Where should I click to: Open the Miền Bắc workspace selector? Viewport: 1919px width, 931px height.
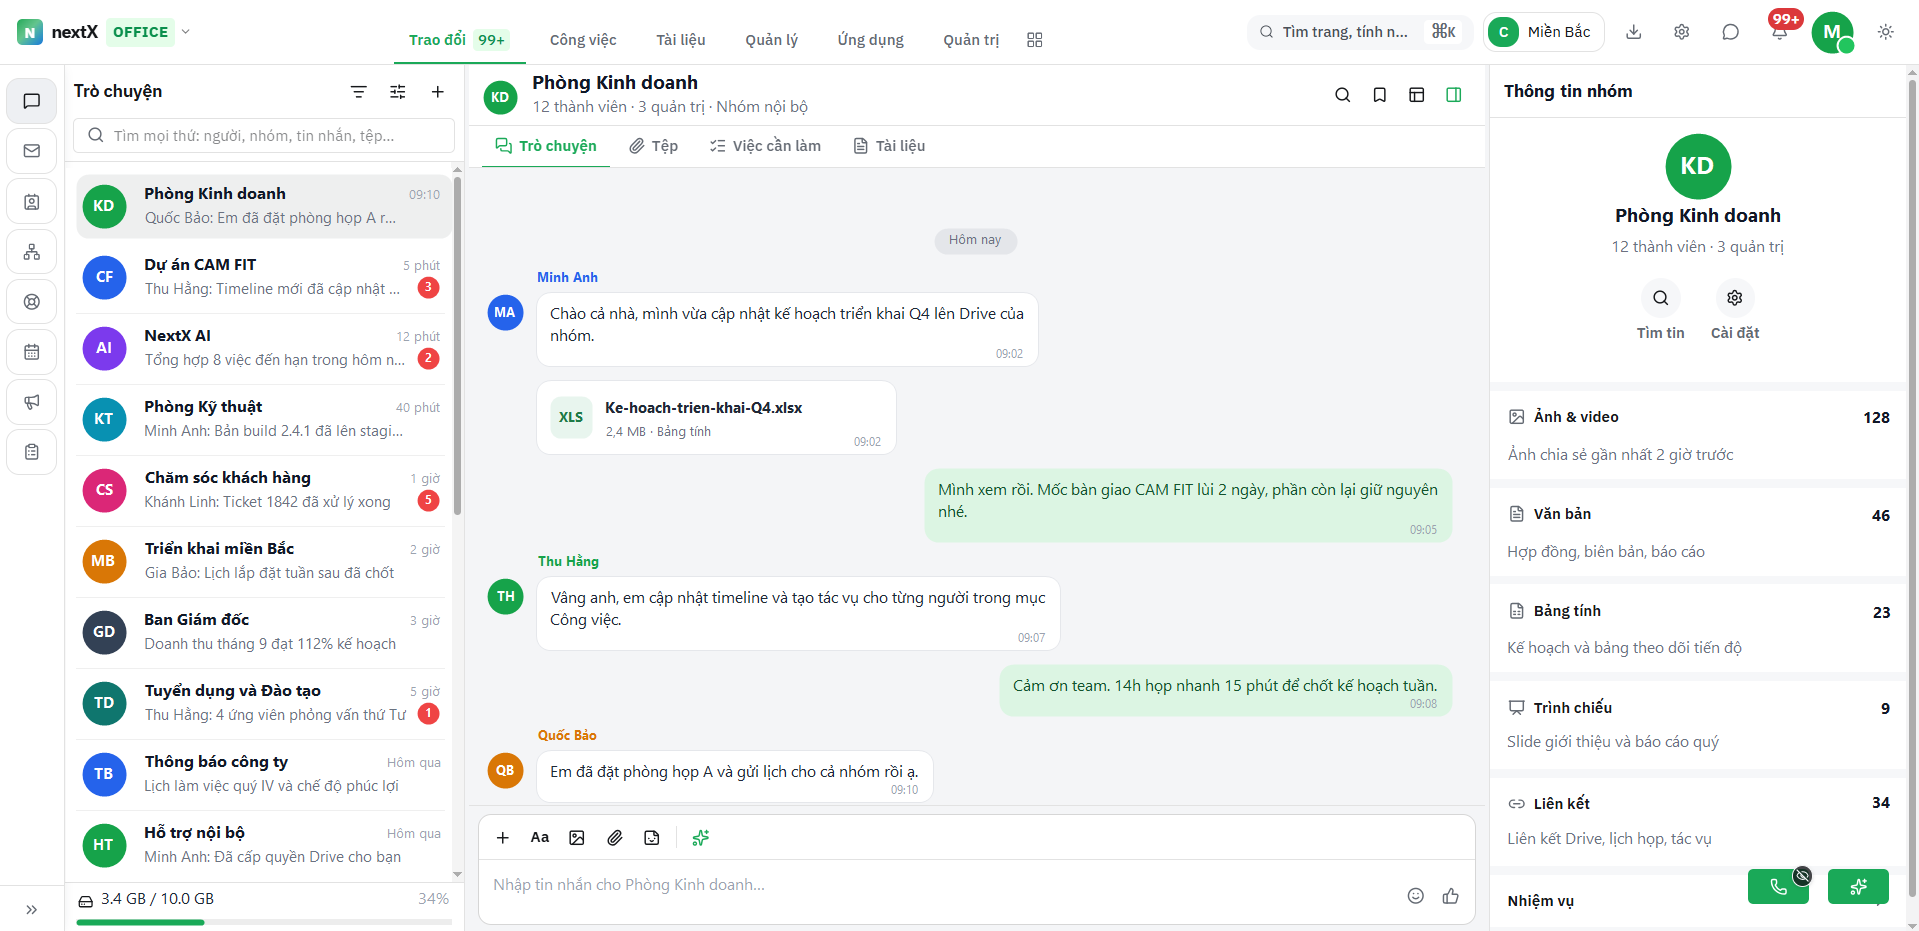pyautogui.click(x=1544, y=32)
